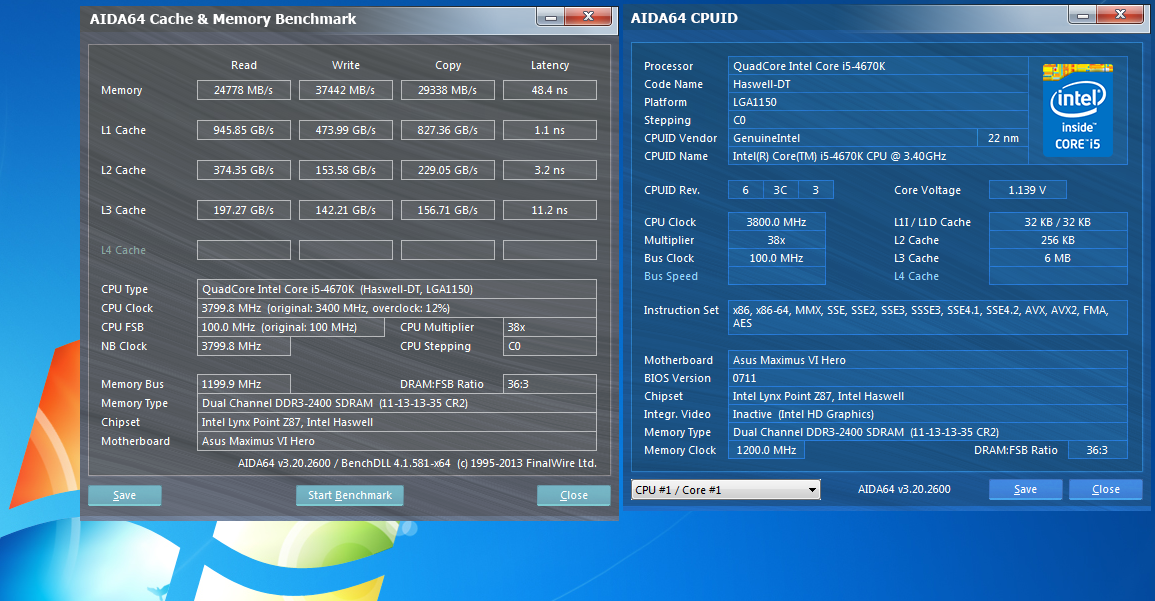Select the Memory Write value 37442 MB/s
The height and width of the screenshot is (601, 1155).
point(345,90)
